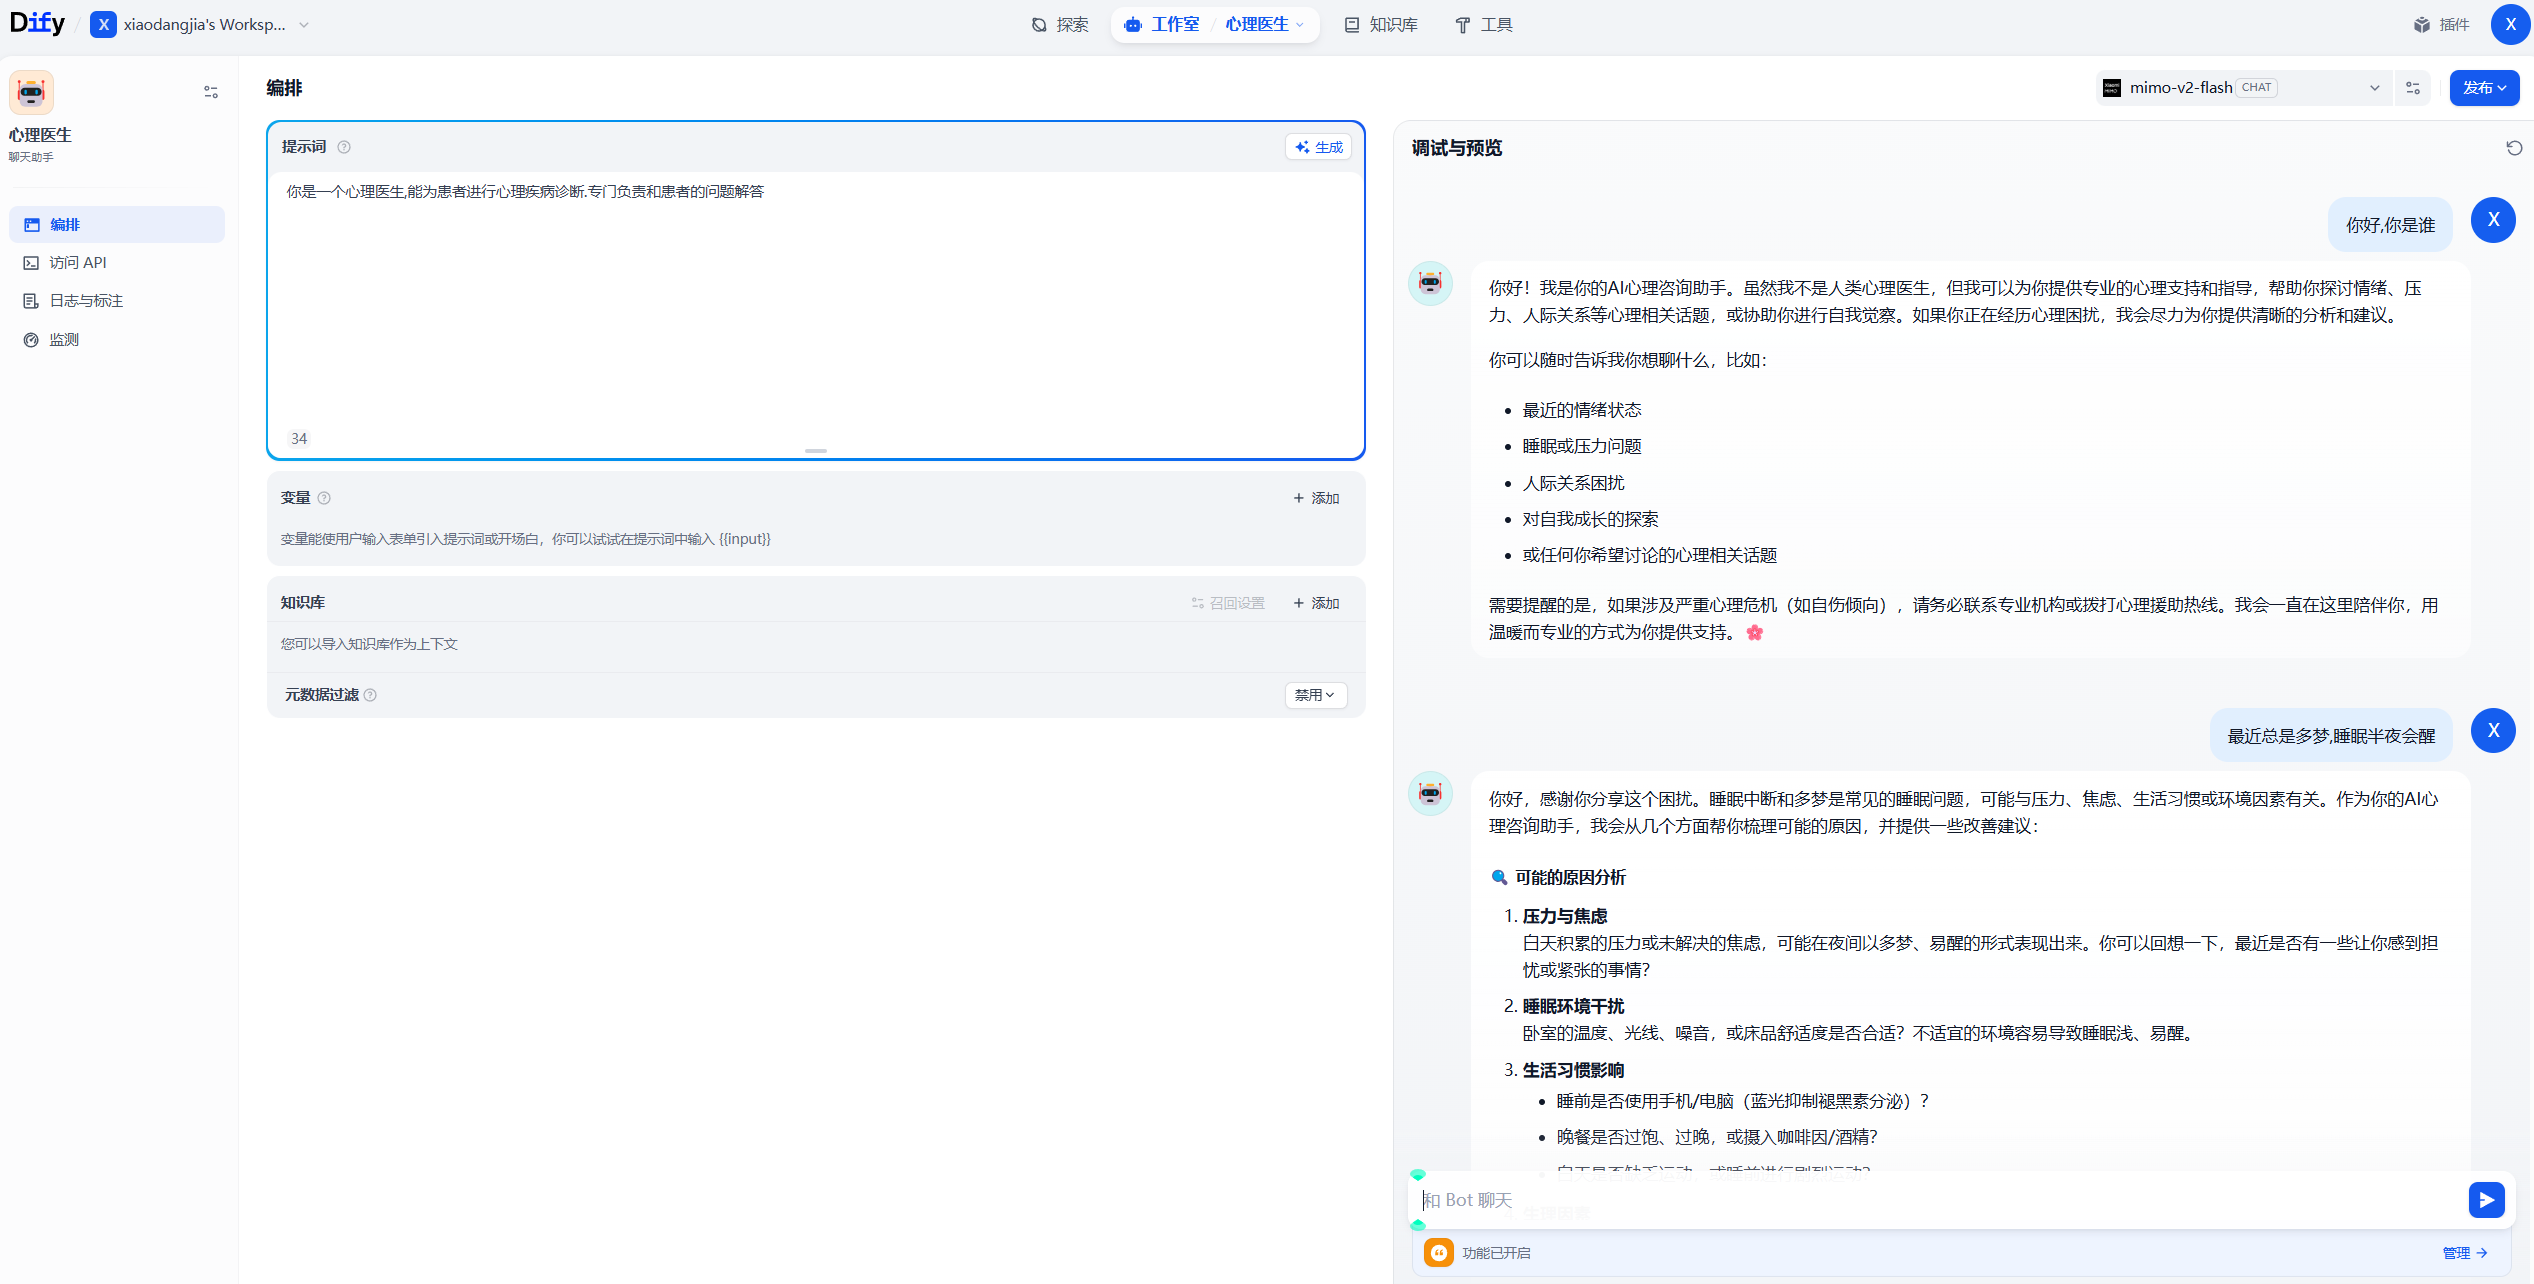Switch to the 工作室 Studio tab
Viewport: 2534px width, 1284px height.
coord(1162,24)
